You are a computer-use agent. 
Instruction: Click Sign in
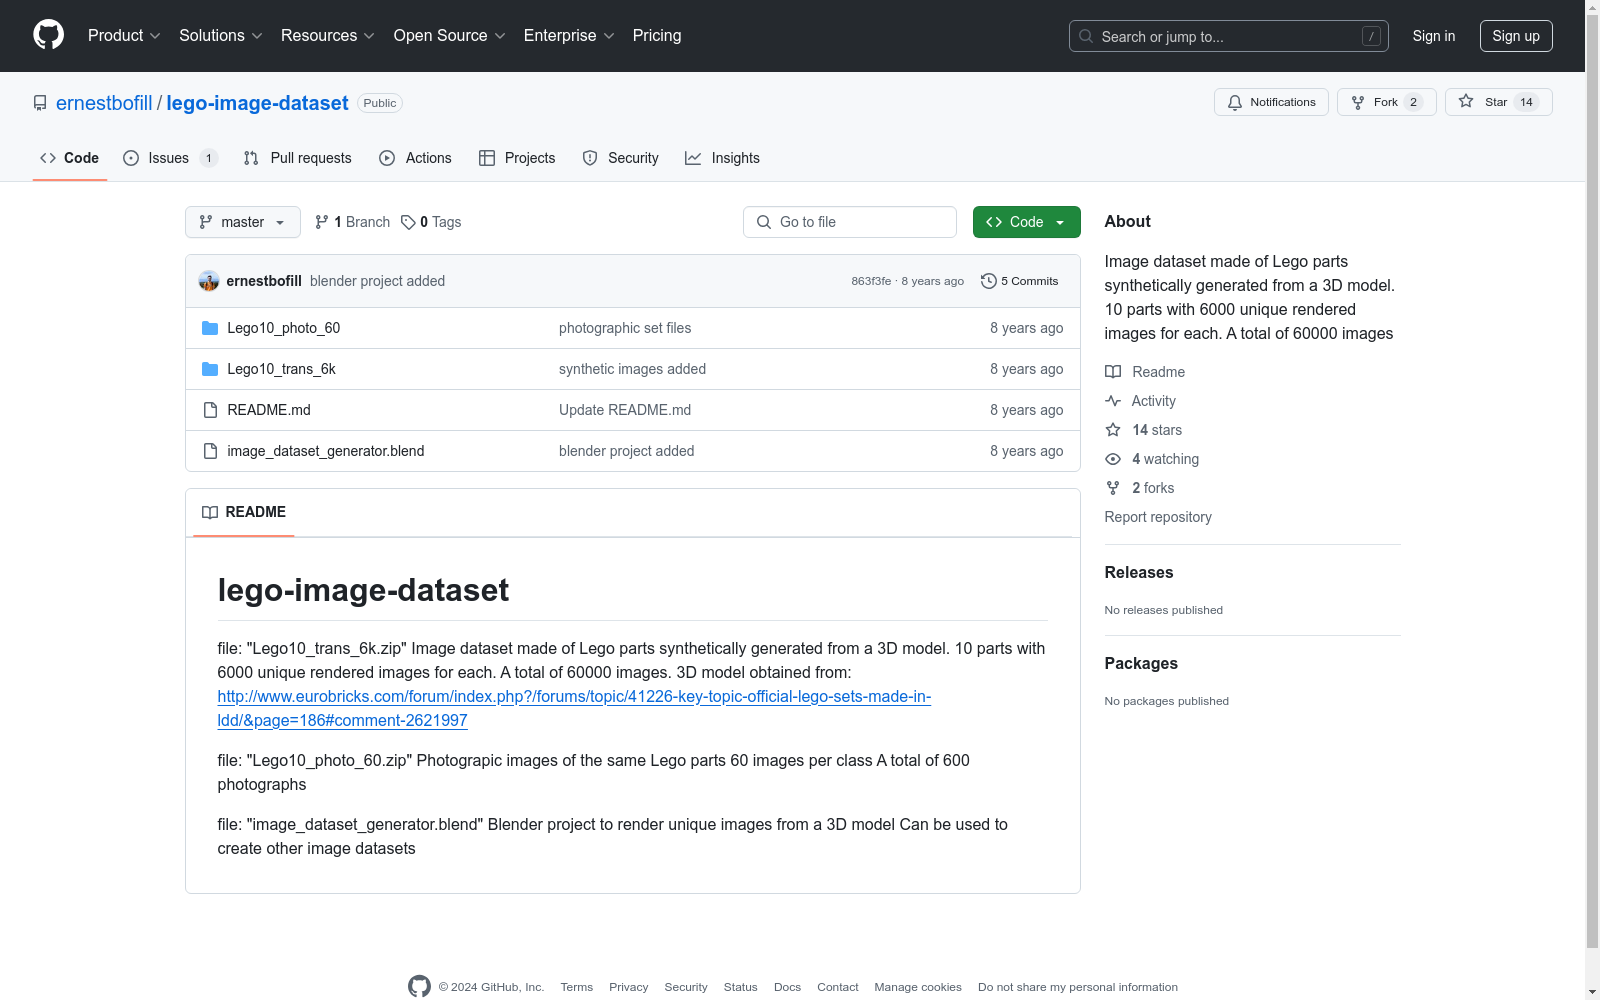tap(1434, 36)
